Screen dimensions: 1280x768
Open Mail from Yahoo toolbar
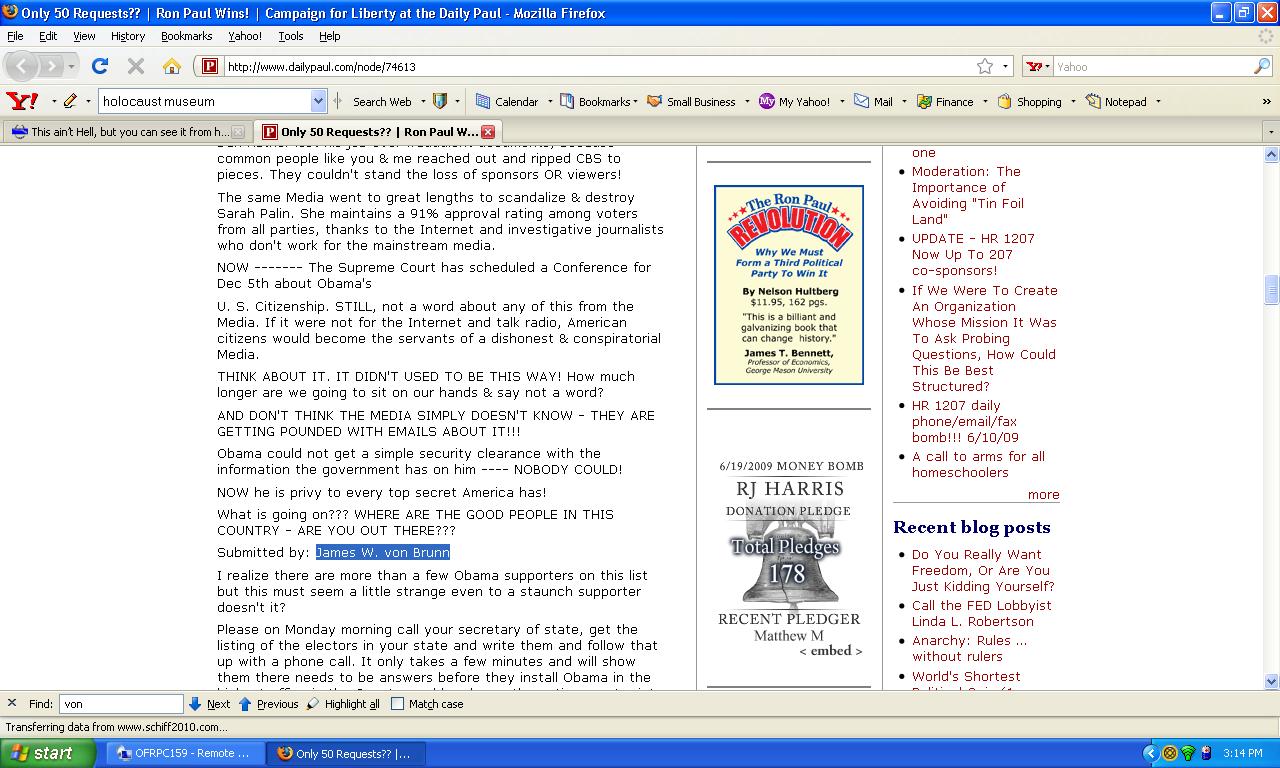point(873,101)
